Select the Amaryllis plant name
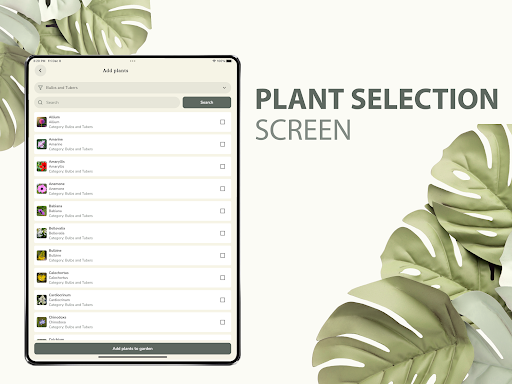 57,162
